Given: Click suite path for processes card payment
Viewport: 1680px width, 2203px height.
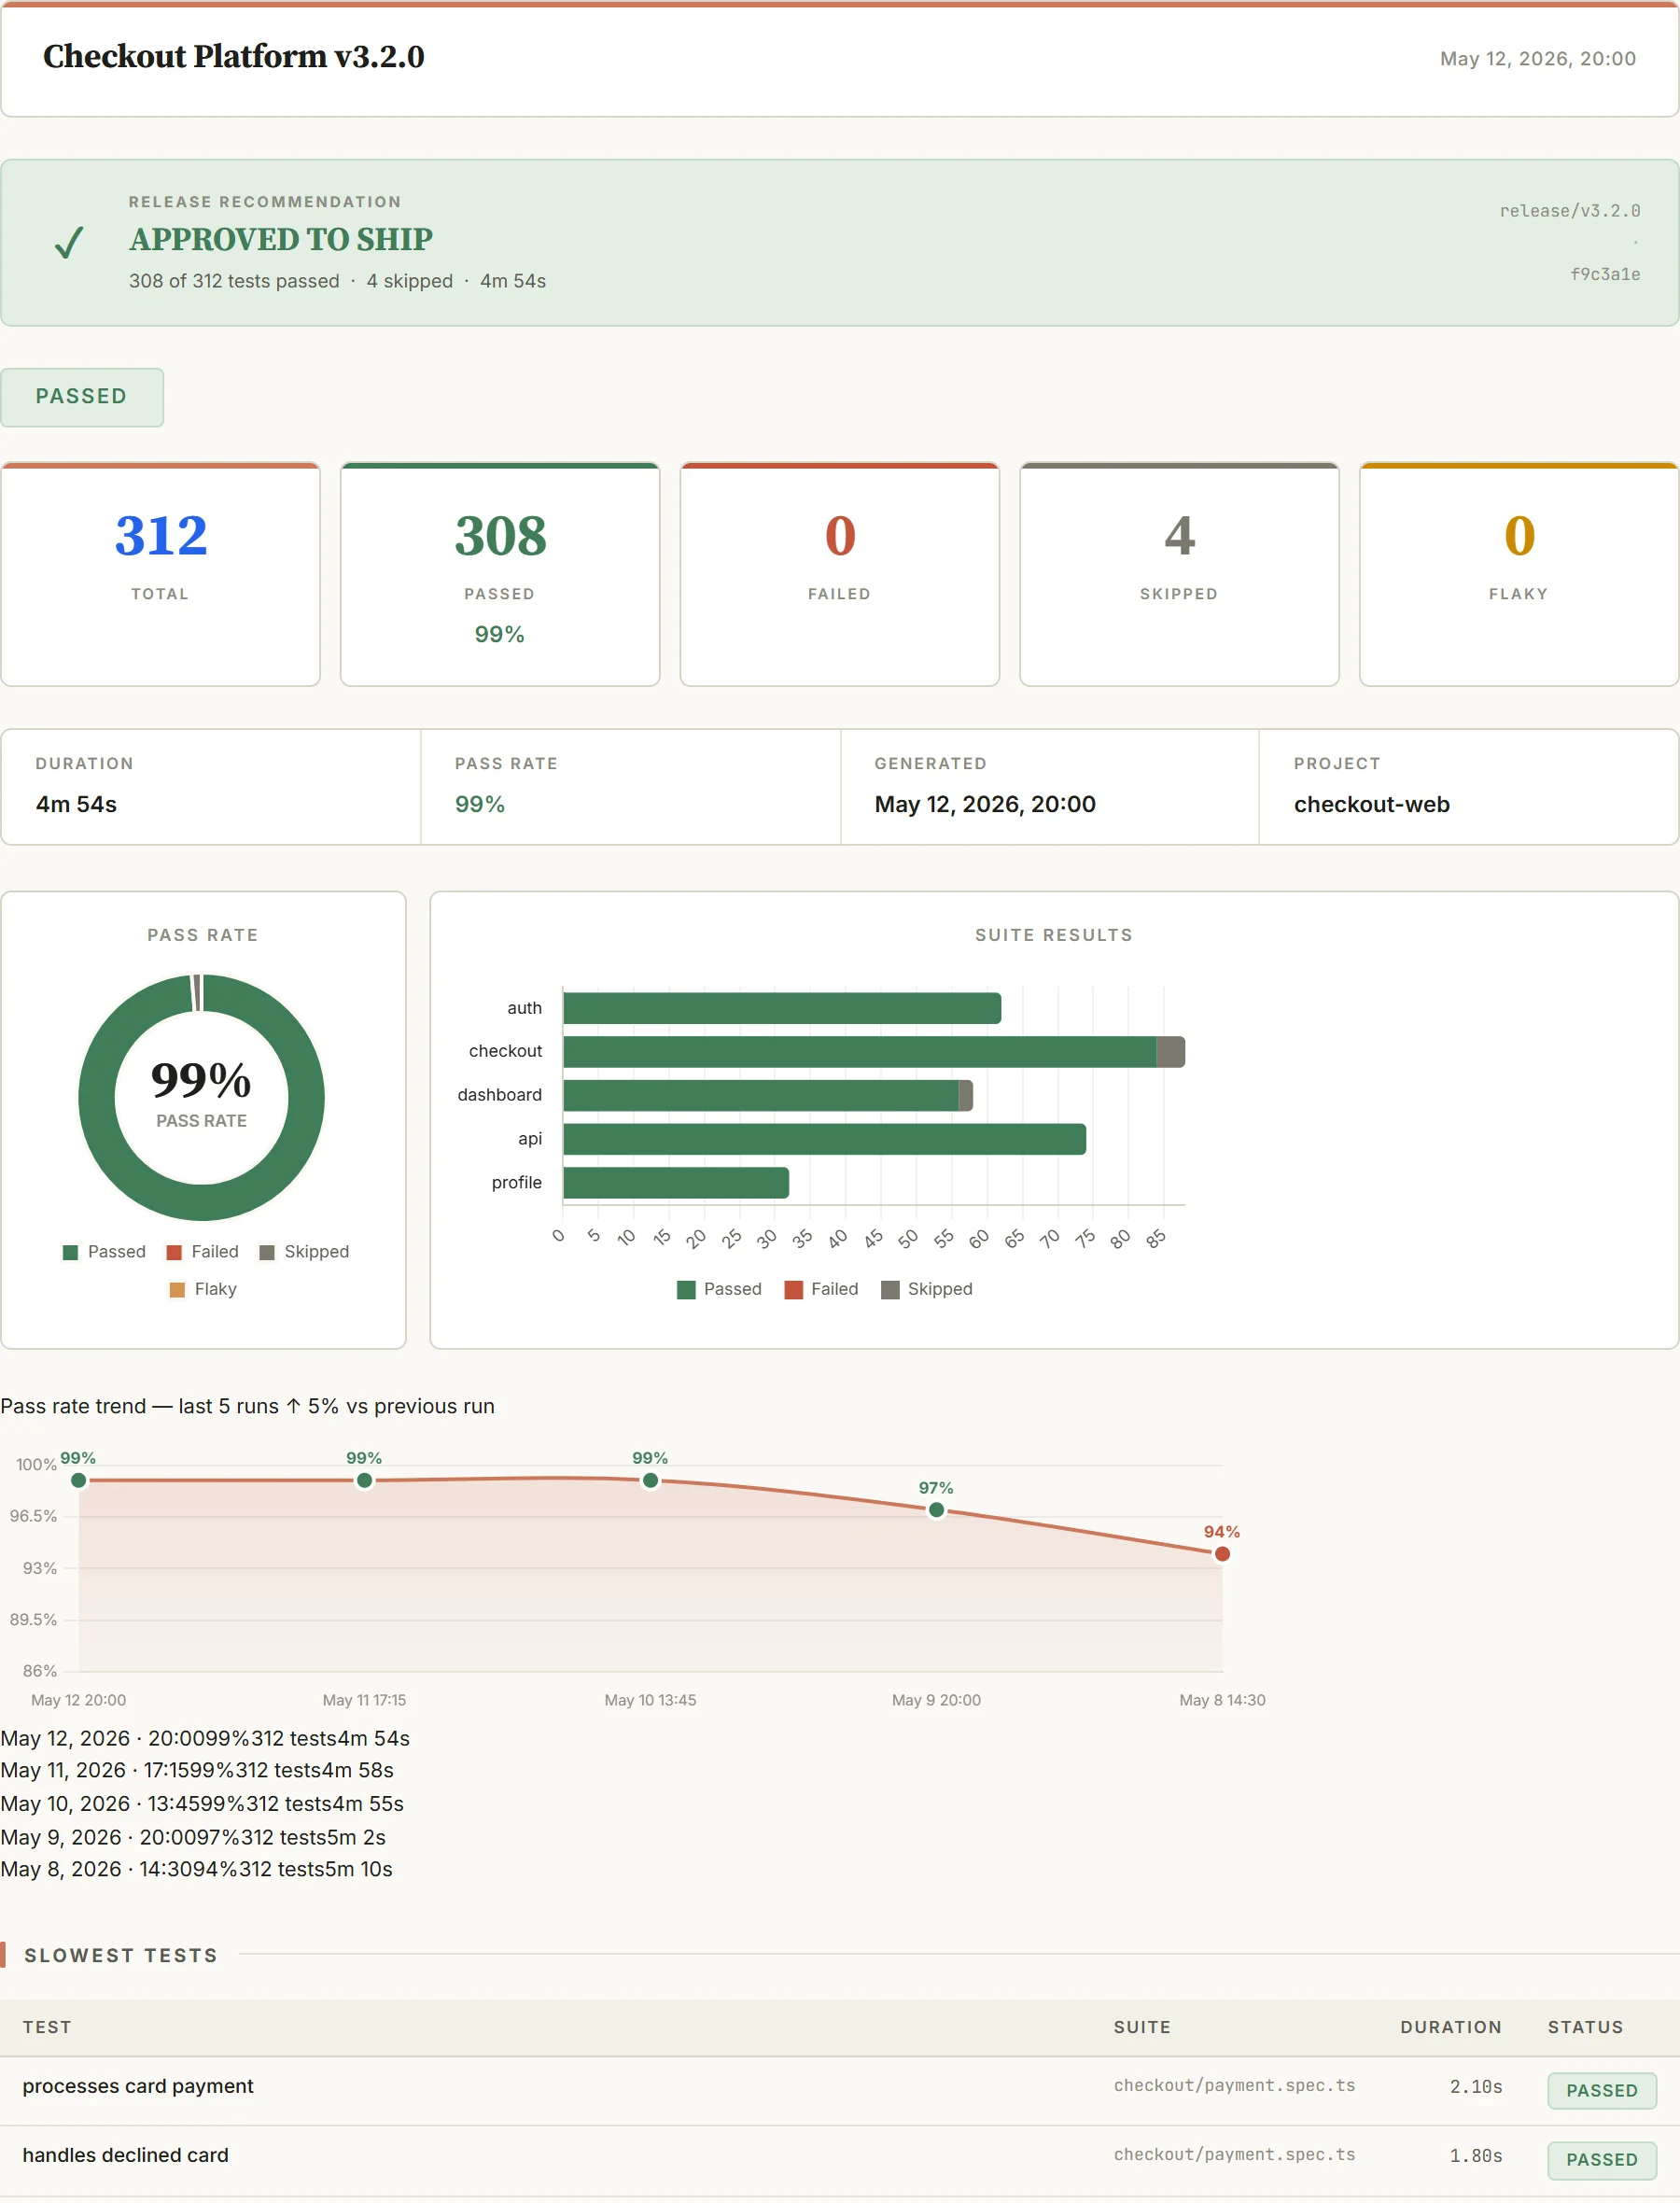Looking at the screenshot, I should 1234,2086.
